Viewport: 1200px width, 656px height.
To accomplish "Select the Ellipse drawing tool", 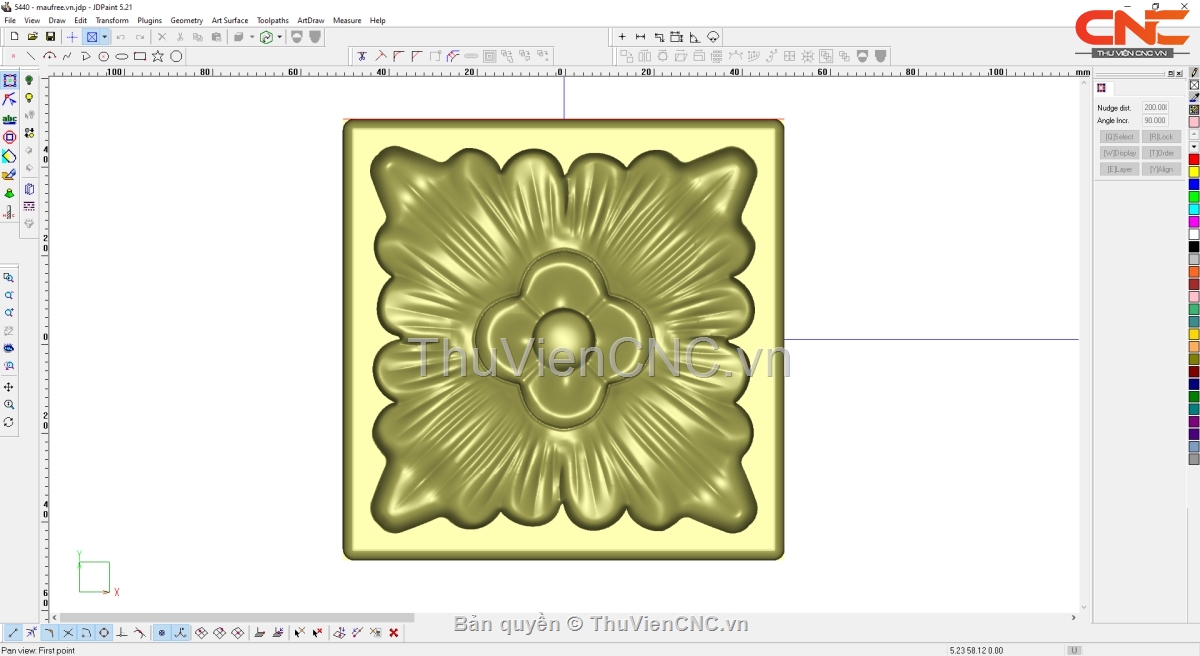I will pyautogui.click(x=122, y=56).
